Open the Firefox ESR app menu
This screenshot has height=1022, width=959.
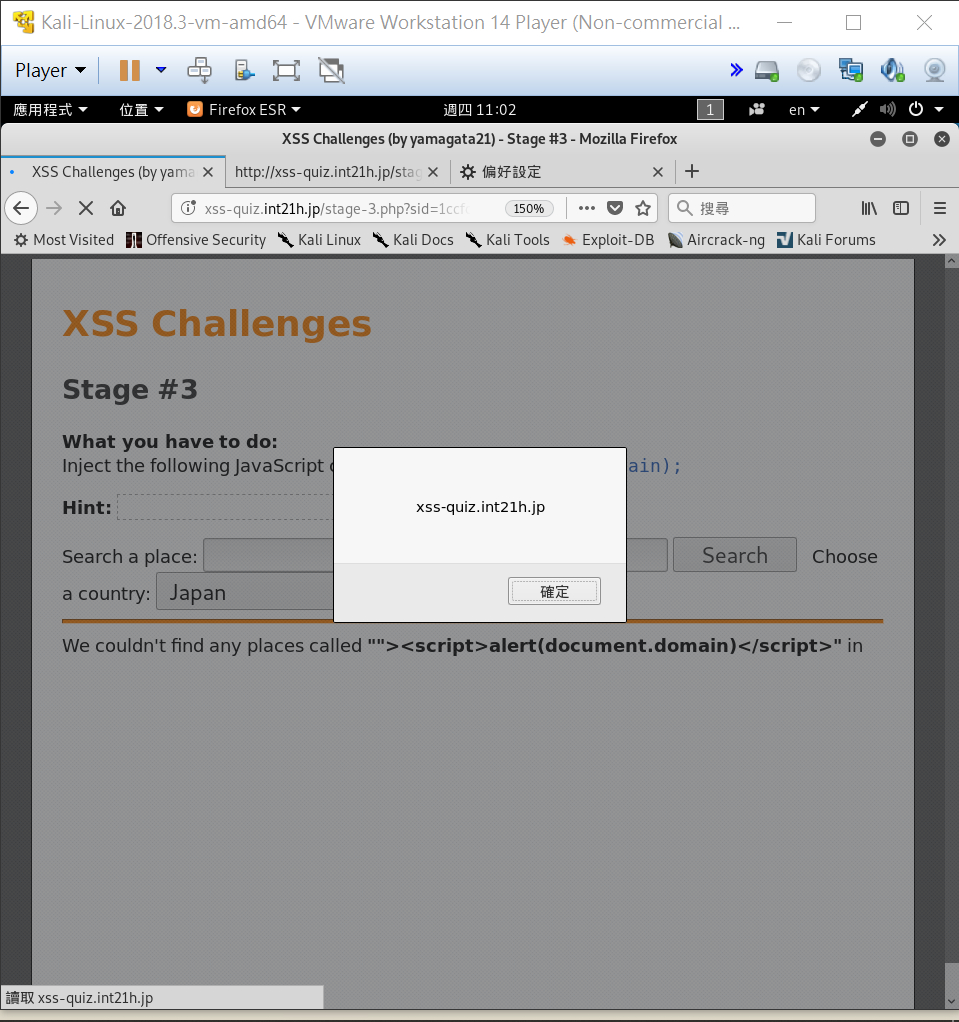click(x=244, y=110)
